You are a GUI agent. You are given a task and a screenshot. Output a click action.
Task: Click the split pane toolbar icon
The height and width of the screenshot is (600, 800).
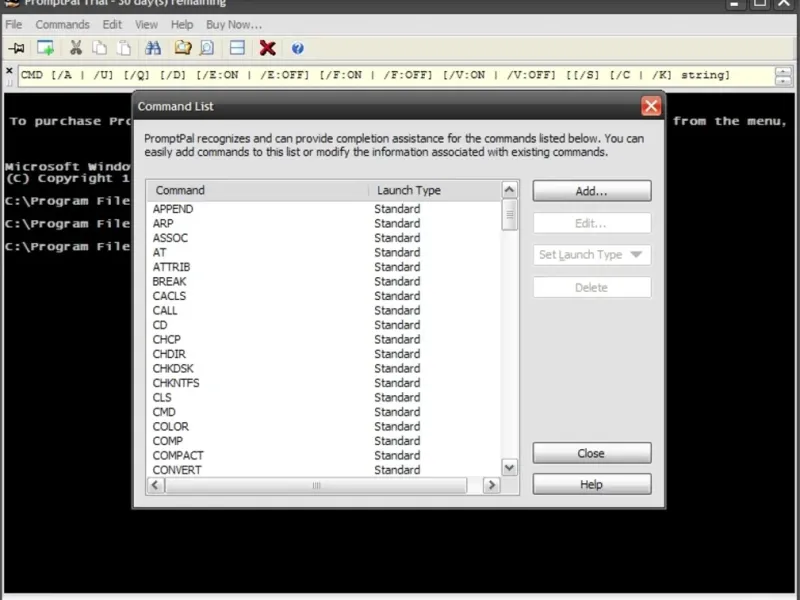point(237,48)
